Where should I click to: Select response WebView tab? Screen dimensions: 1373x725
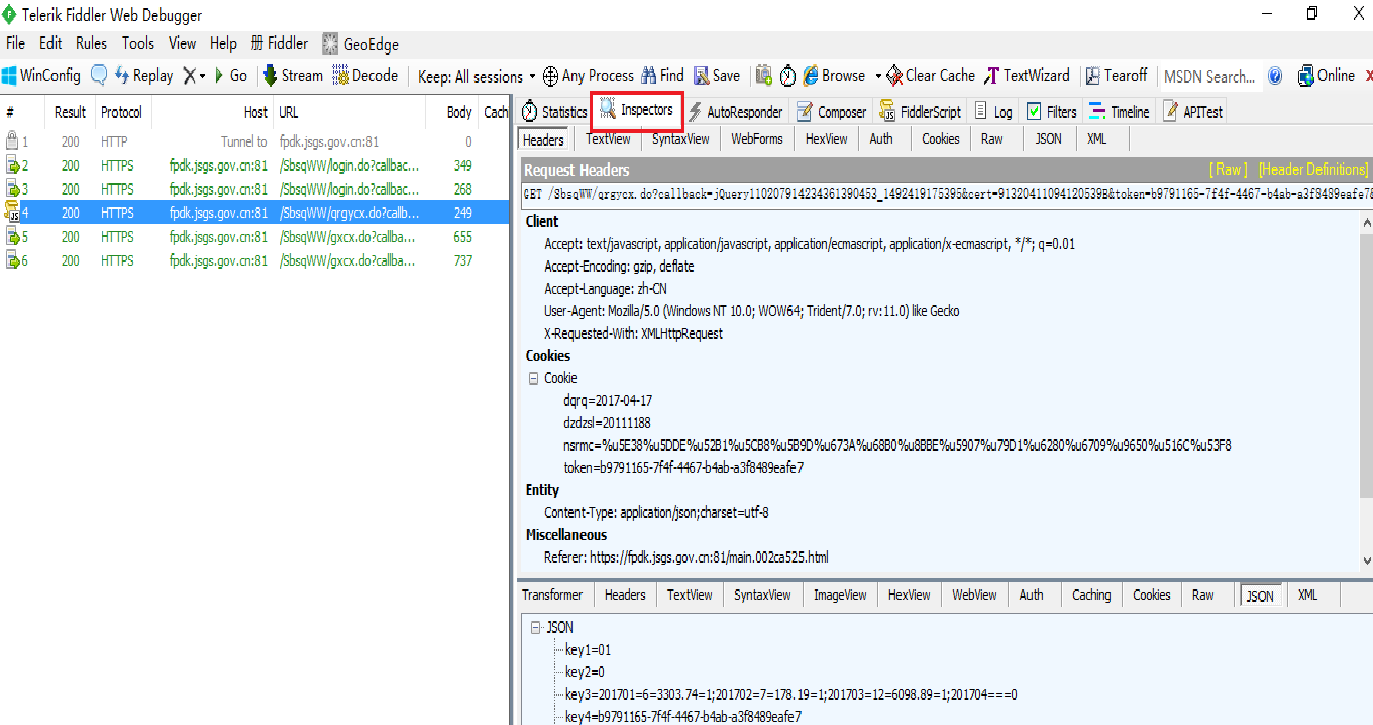pyautogui.click(x=974, y=595)
